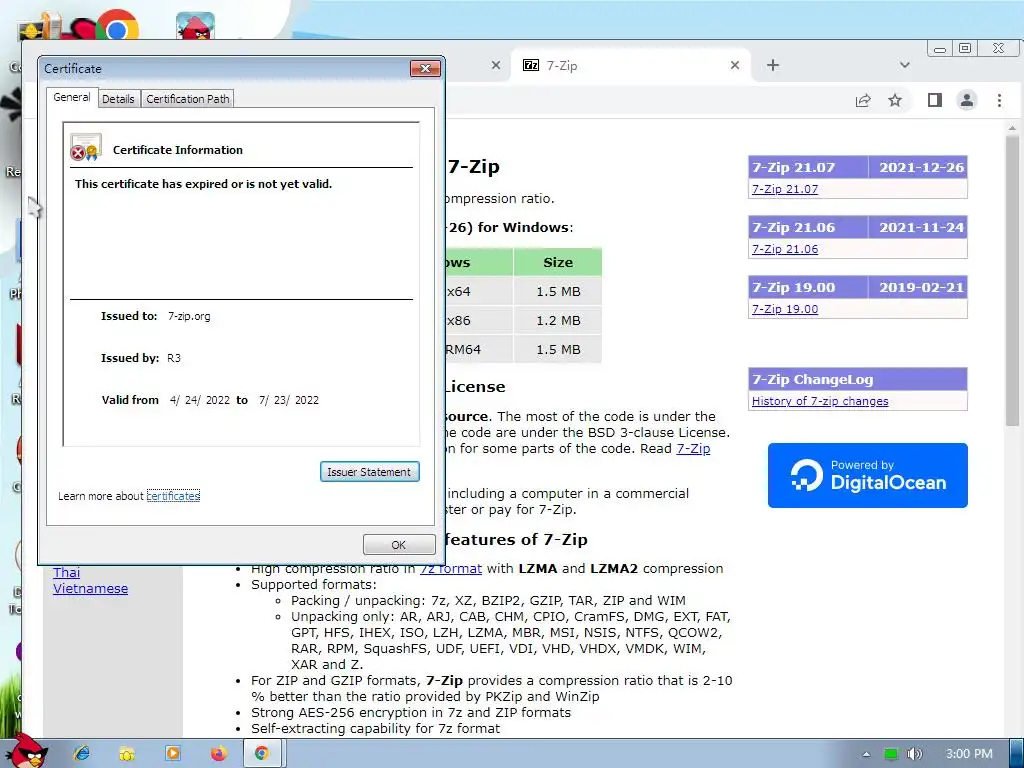Select the 7-Zip browser tab
This screenshot has width=1024, height=768.
coord(630,65)
